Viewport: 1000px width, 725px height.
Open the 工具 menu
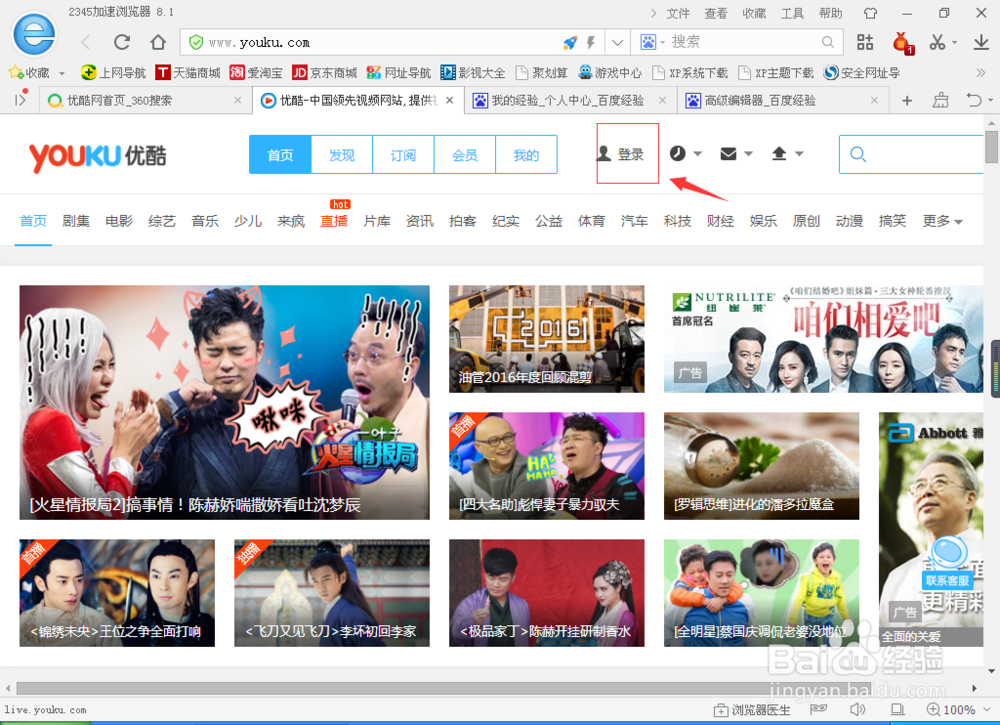(792, 13)
